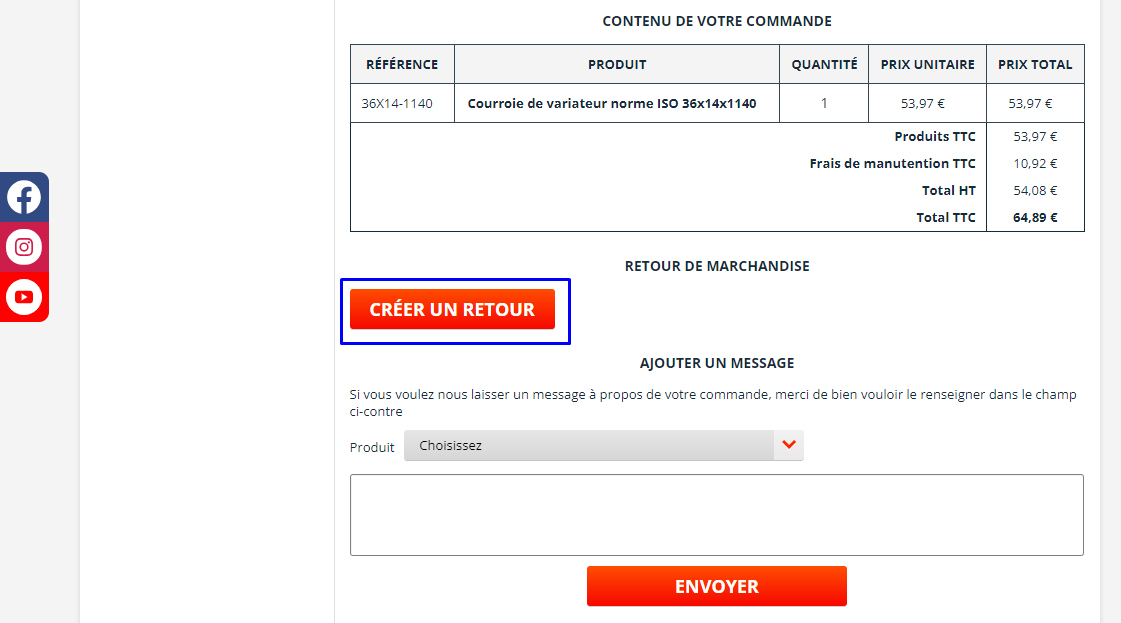The width and height of the screenshot is (1121, 623).
Task: Open the Instagram social link
Action: (24, 247)
